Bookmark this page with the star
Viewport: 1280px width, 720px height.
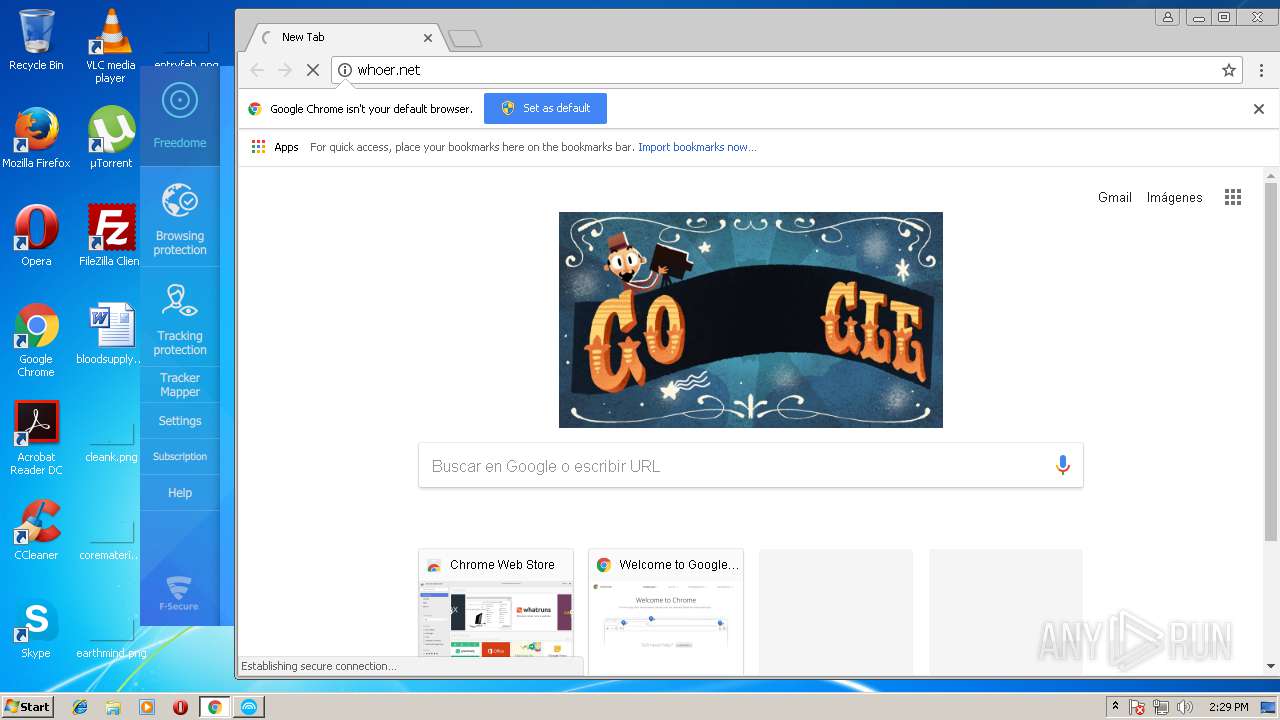coord(1229,70)
